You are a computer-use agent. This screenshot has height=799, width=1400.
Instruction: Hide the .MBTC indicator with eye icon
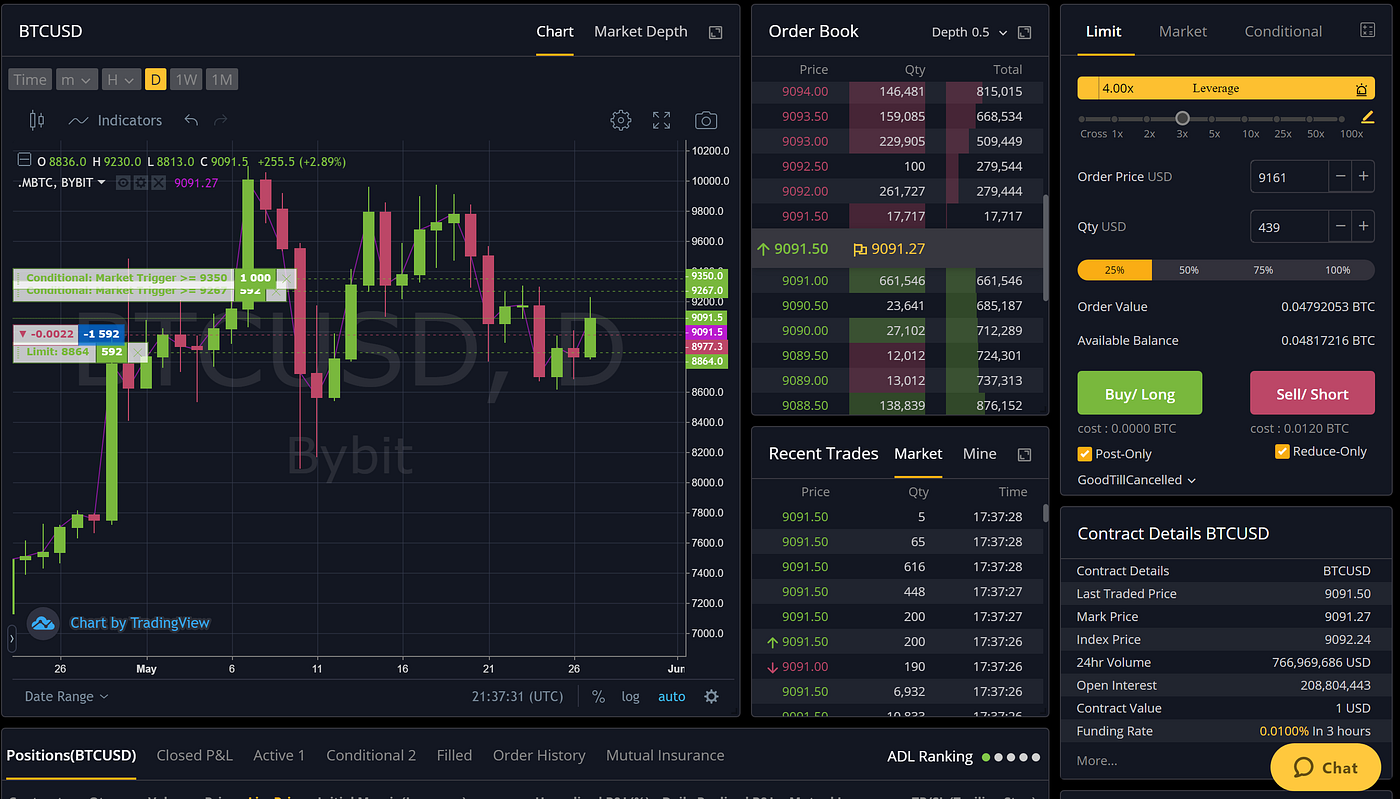coord(123,183)
